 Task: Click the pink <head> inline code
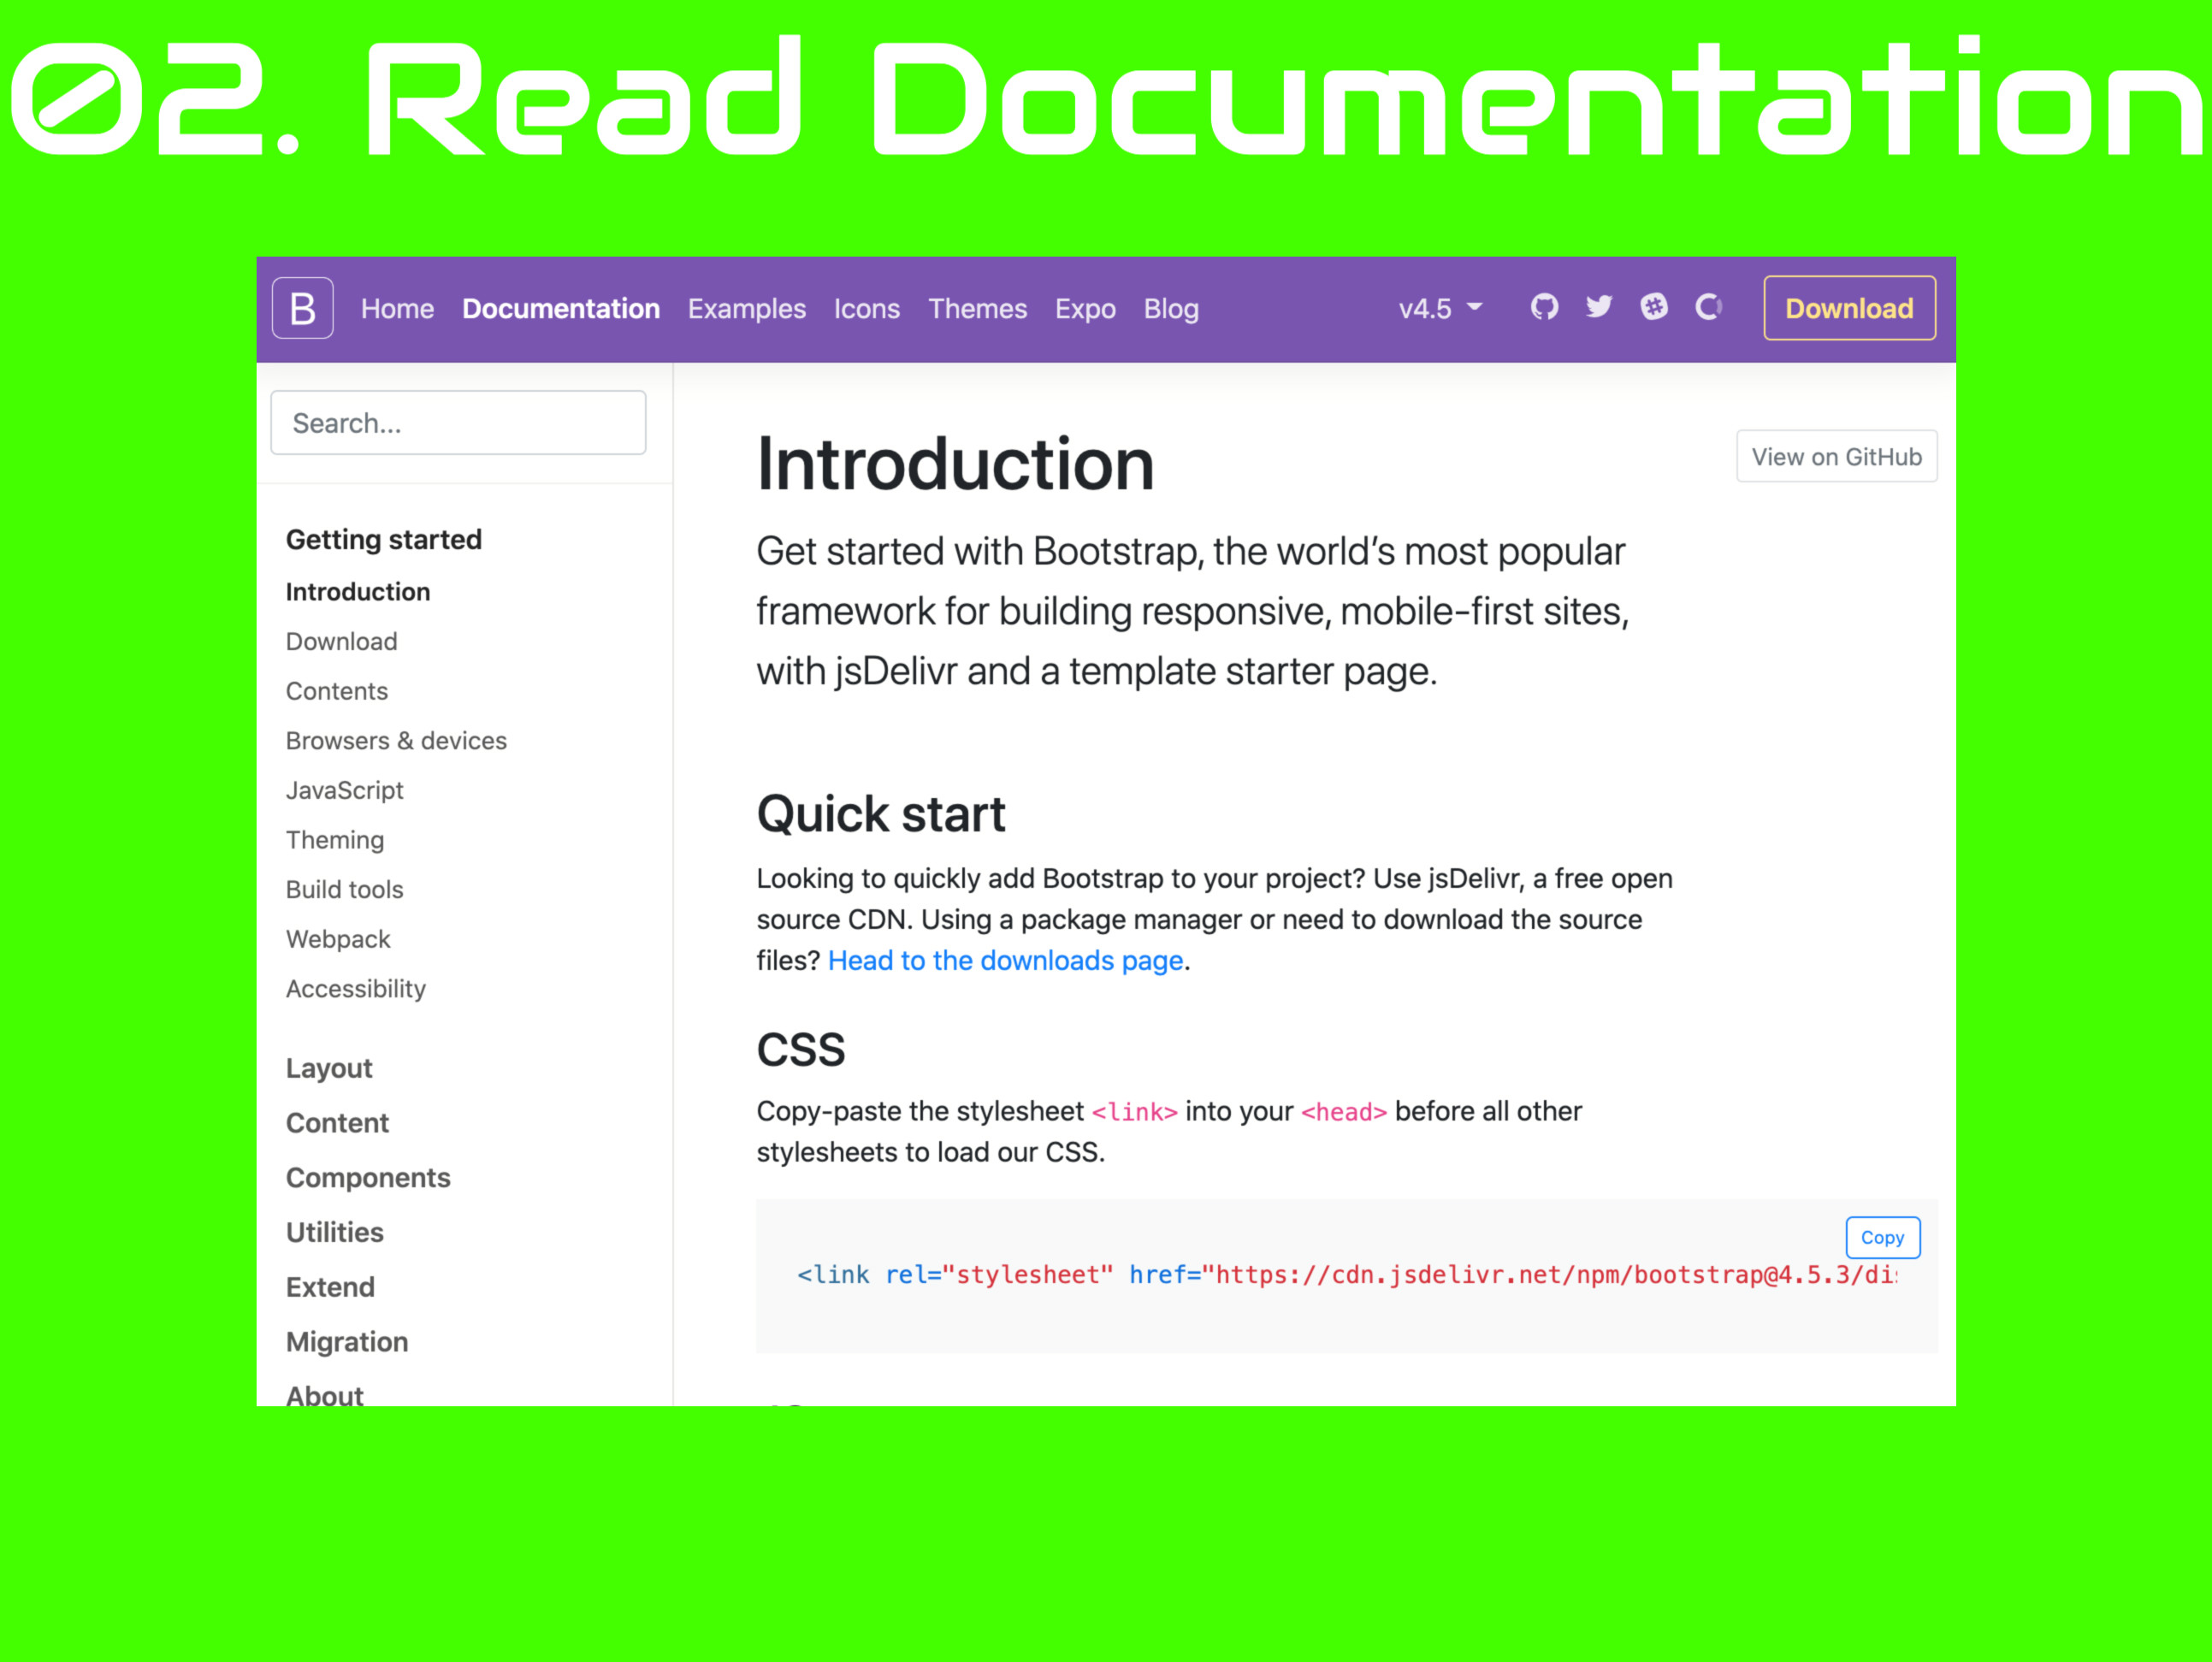tap(1343, 1111)
